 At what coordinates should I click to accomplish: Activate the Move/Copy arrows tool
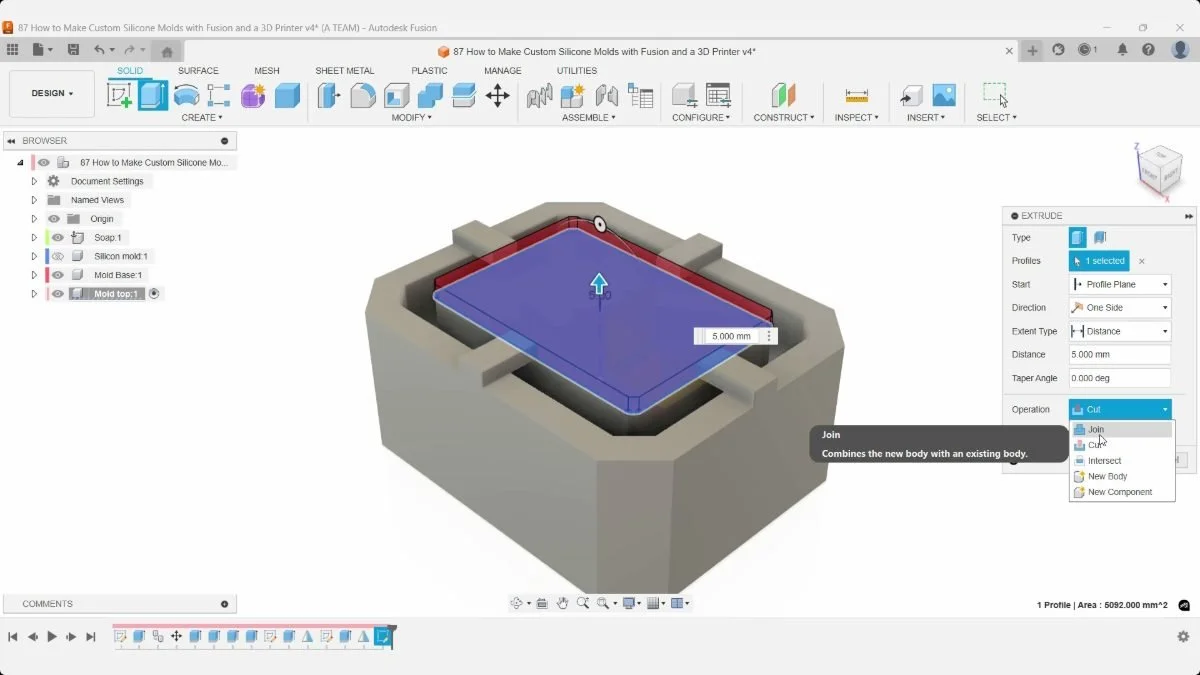pos(497,95)
